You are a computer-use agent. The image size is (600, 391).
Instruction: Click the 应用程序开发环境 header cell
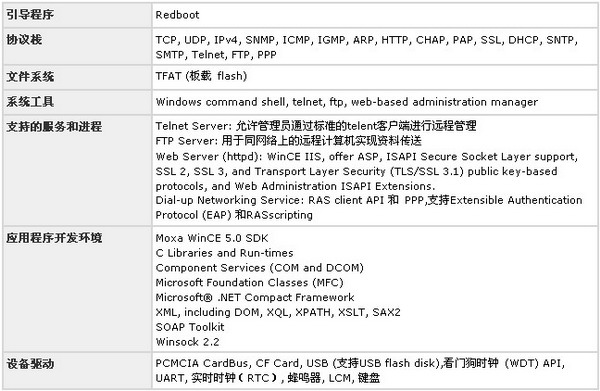coord(77,289)
